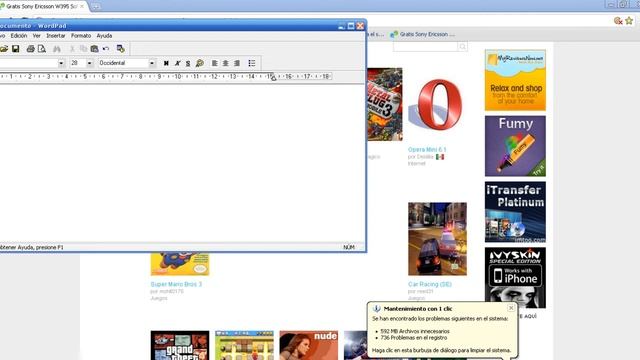
Task: Open the text color palette button
Action: tap(199, 63)
